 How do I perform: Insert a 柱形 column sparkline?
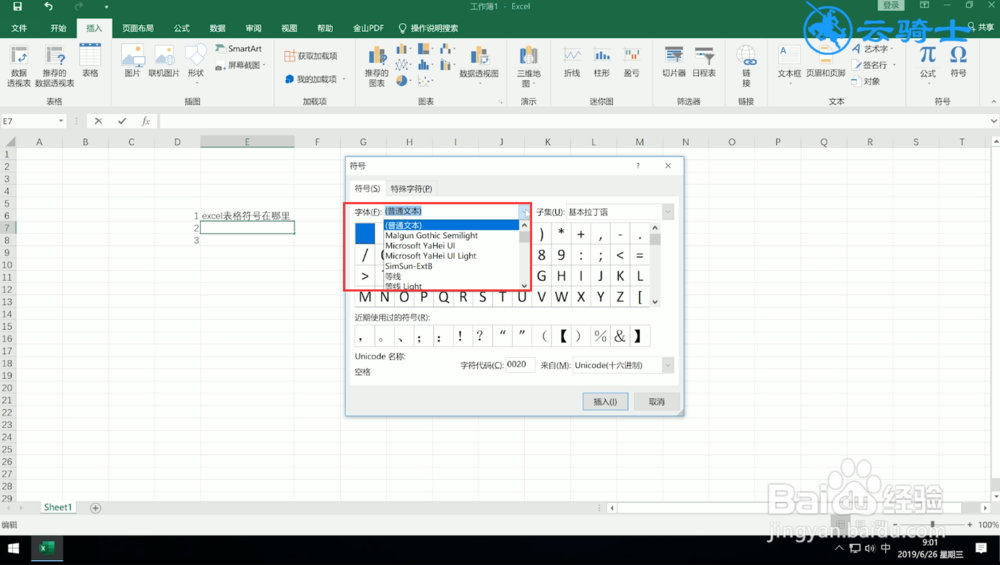coord(601,62)
